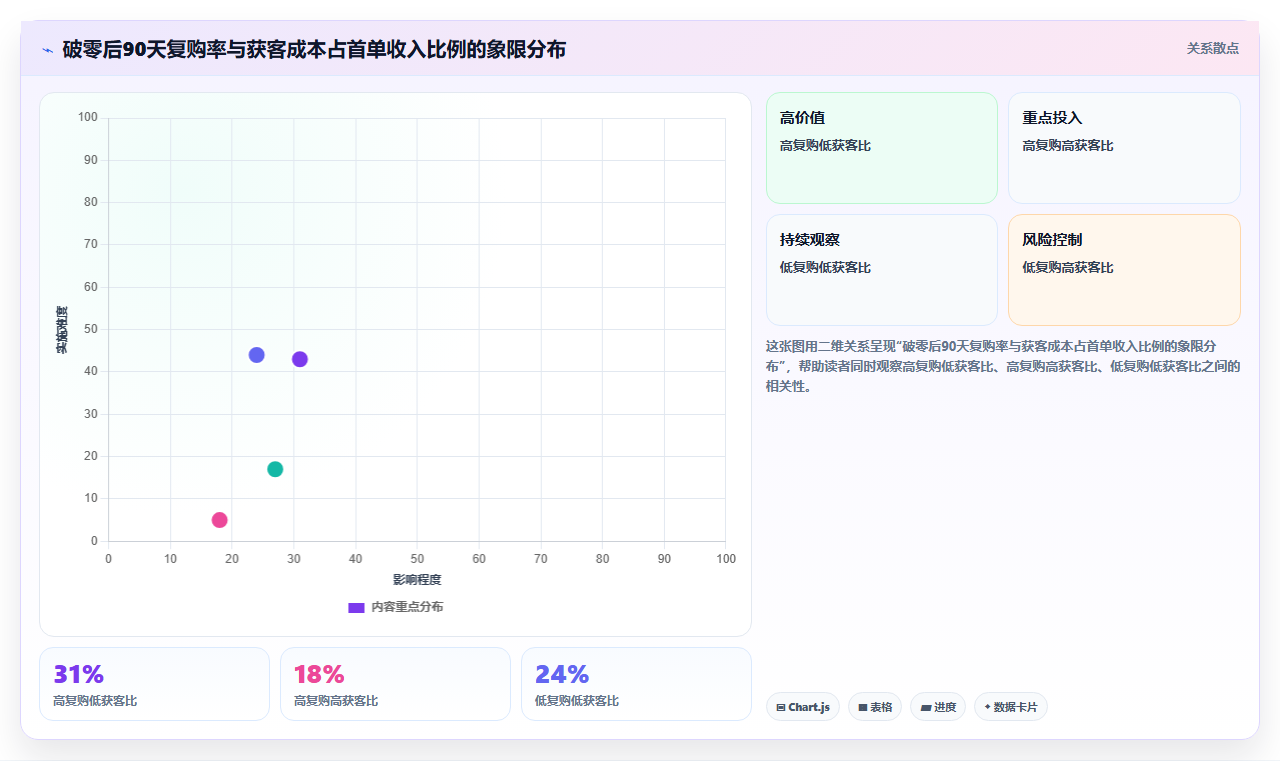Click the 31% 高复购低获客比 stat card
Image resolution: width=1280 pixels, height=761 pixels.
(154, 684)
